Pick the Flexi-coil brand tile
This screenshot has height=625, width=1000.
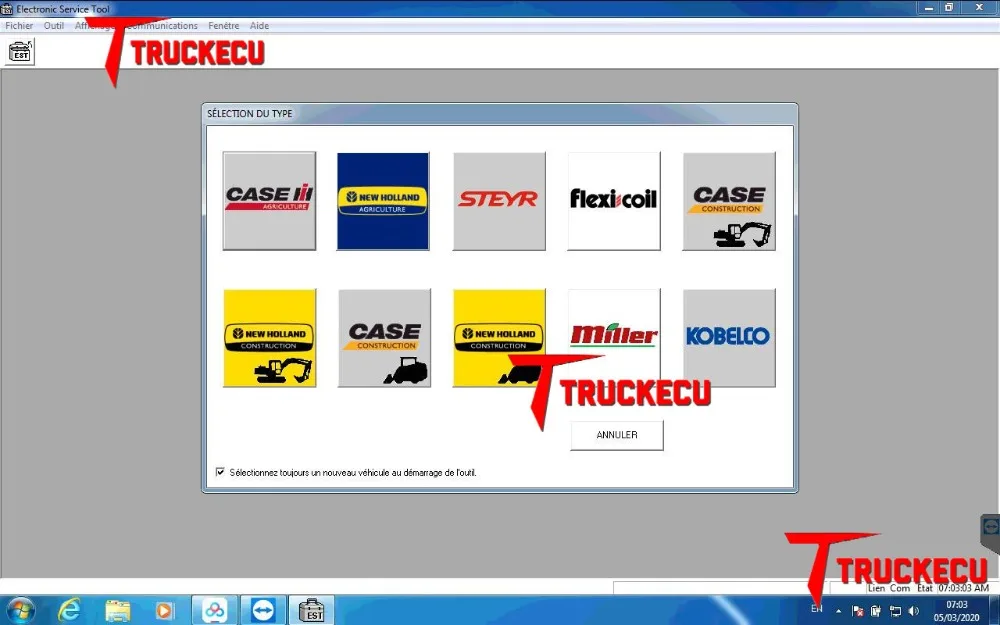(614, 201)
